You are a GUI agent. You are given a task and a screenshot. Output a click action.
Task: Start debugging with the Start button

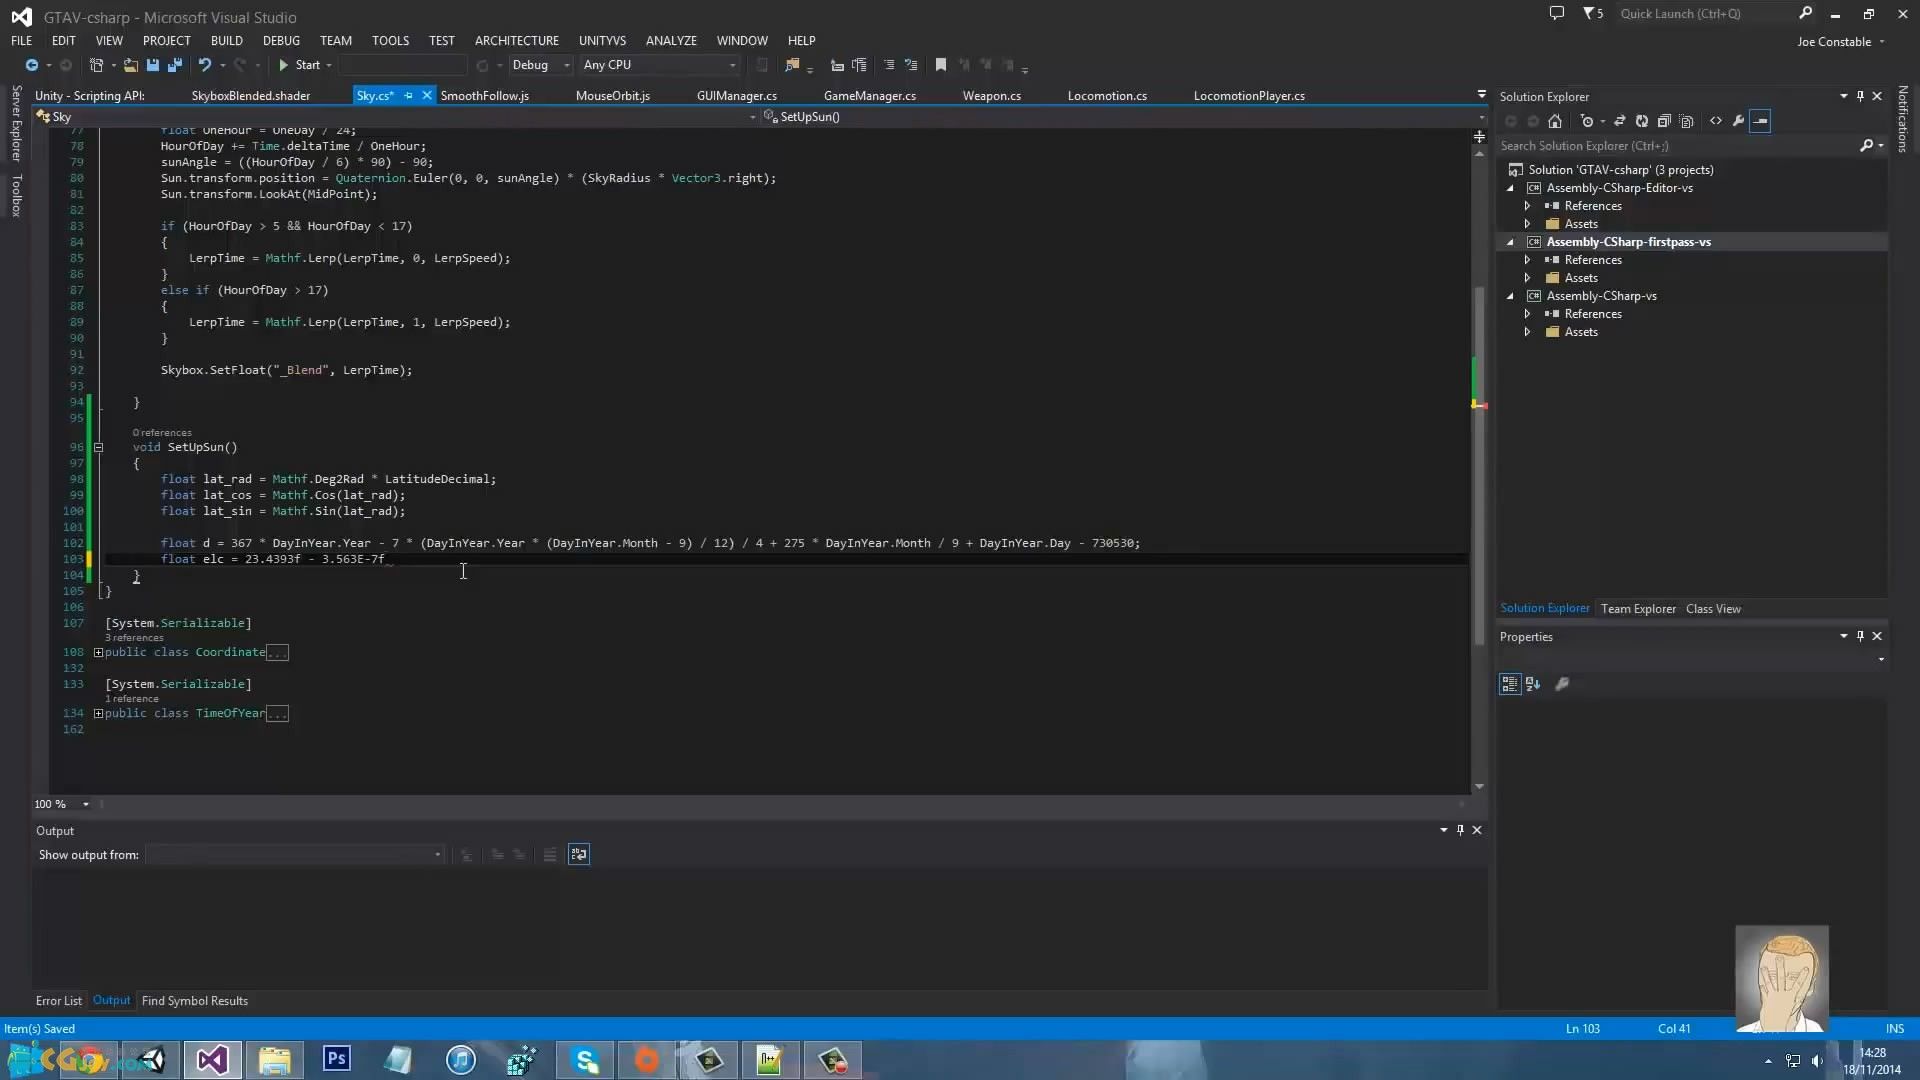[x=299, y=65]
